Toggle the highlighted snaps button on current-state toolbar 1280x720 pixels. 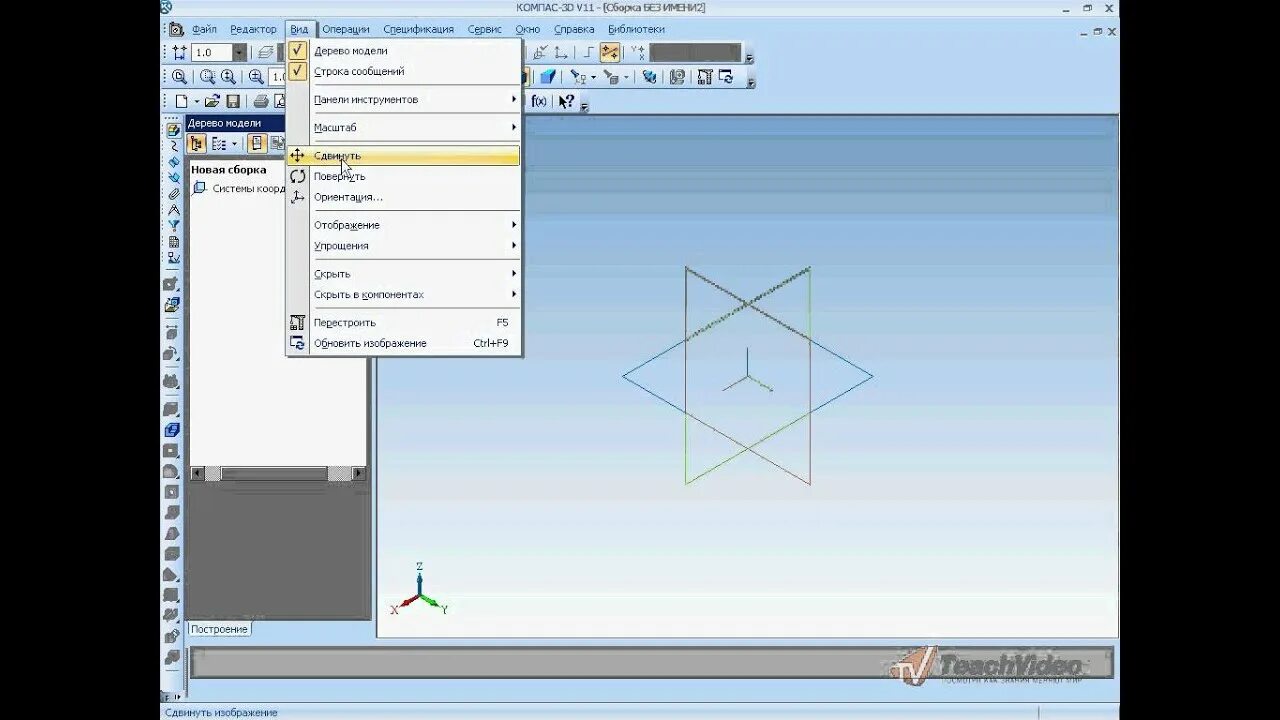[609, 52]
